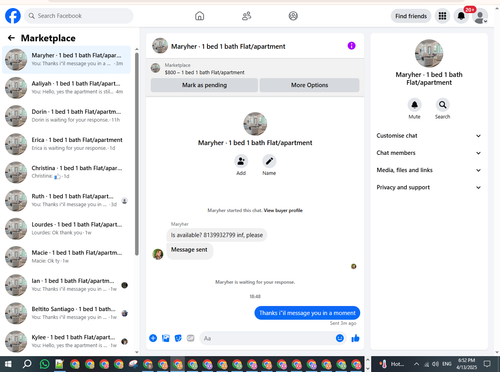The image size is (500, 372).
Task: Choose a GIF in the composer
Action: [x=190, y=338]
